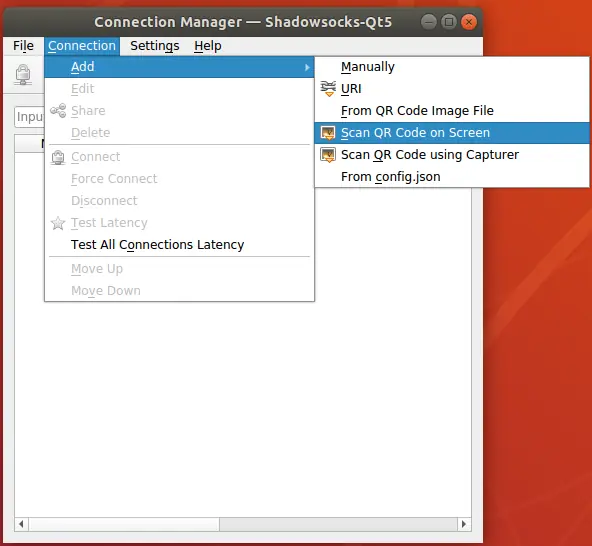Click the Scan QR Code on Screen icon
The height and width of the screenshot is (546, 592).
coord(328,133)
